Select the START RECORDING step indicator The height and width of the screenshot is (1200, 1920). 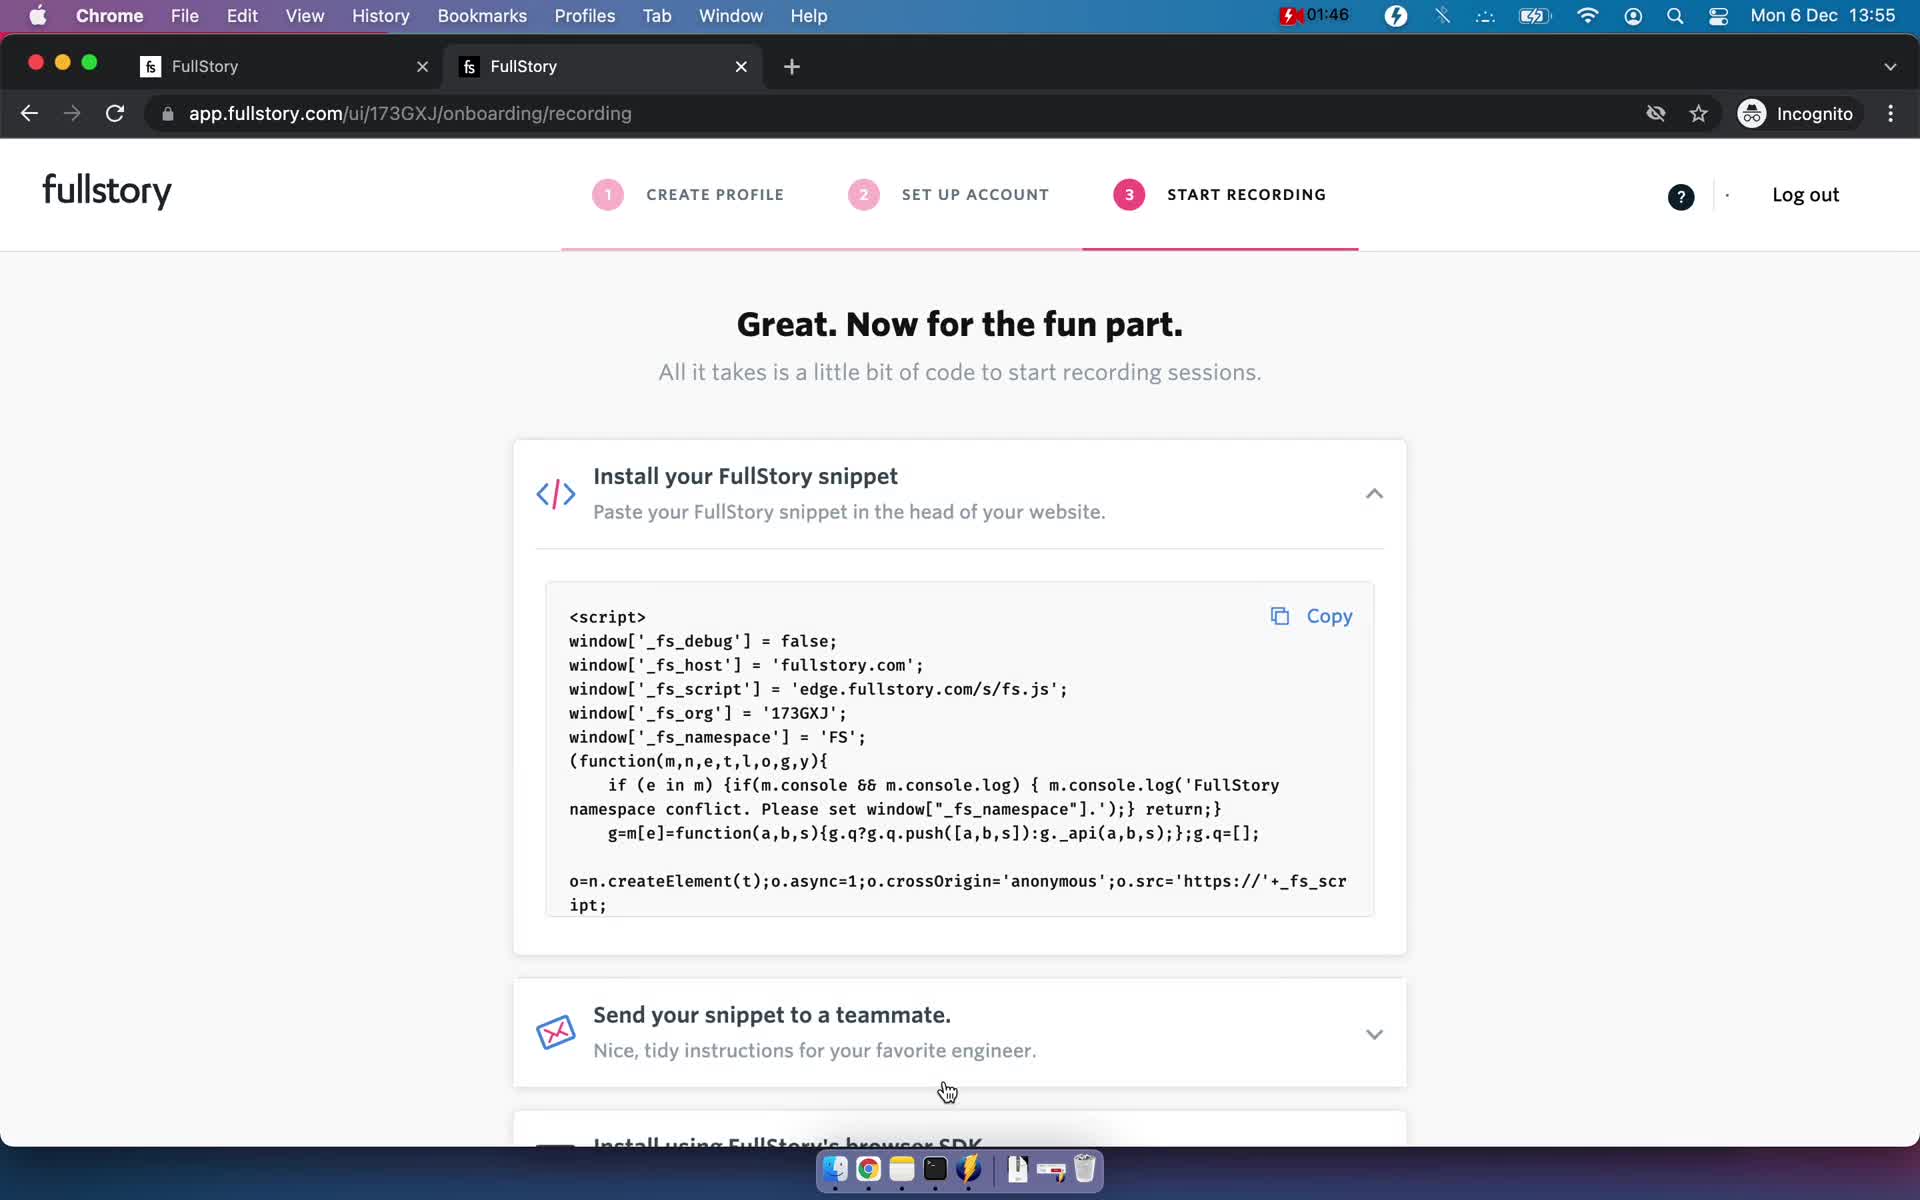pyautogui.click(x=1222, y=195)
